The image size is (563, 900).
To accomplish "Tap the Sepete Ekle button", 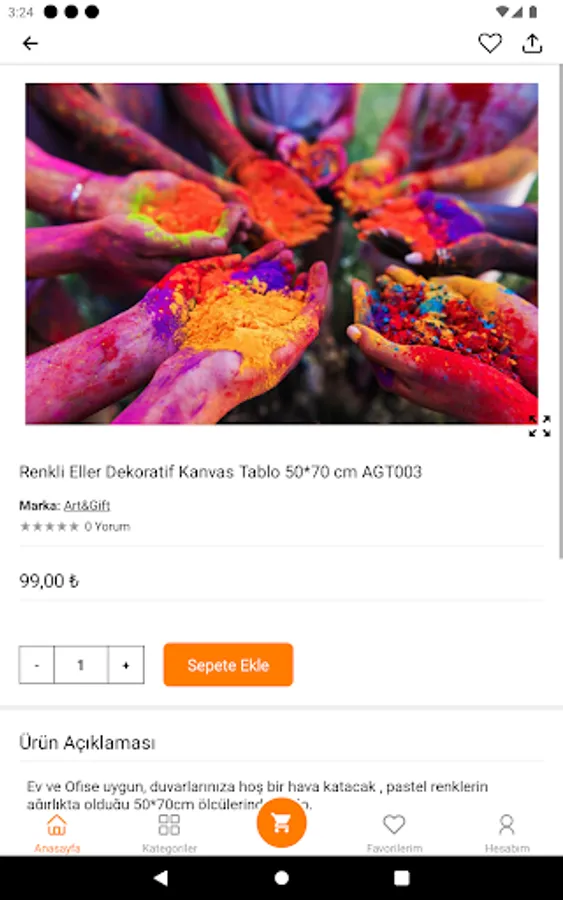I will [228, 665].
